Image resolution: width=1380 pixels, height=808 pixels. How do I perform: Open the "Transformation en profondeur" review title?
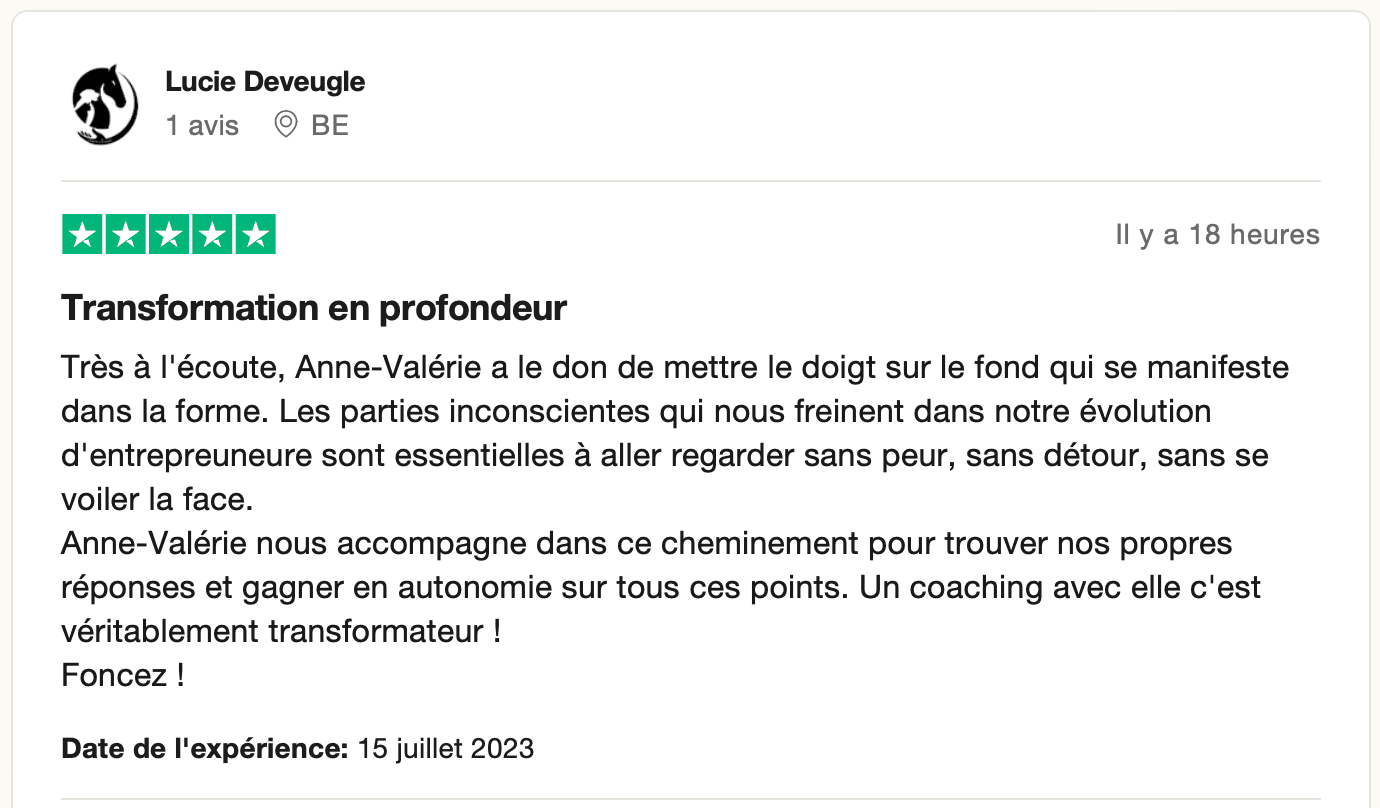pyautogui.click(x=314, y=308)
